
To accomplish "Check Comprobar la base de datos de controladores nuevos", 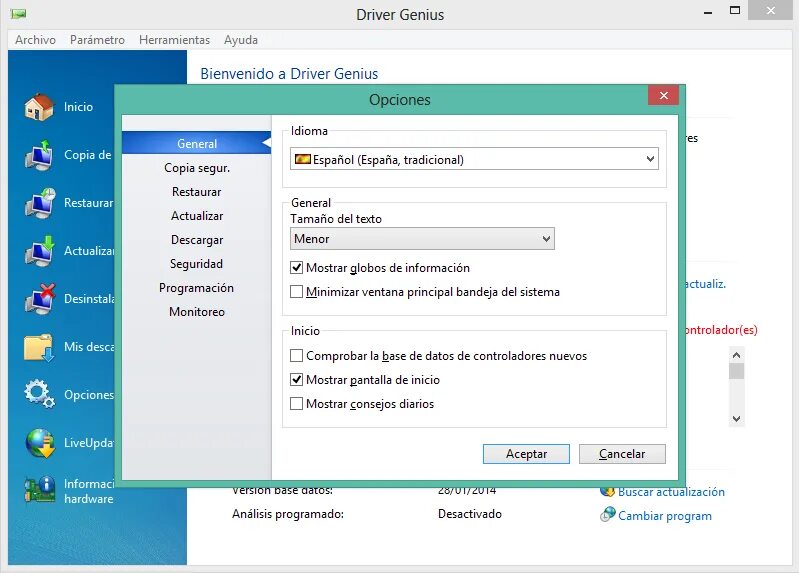I will point(297,355).
